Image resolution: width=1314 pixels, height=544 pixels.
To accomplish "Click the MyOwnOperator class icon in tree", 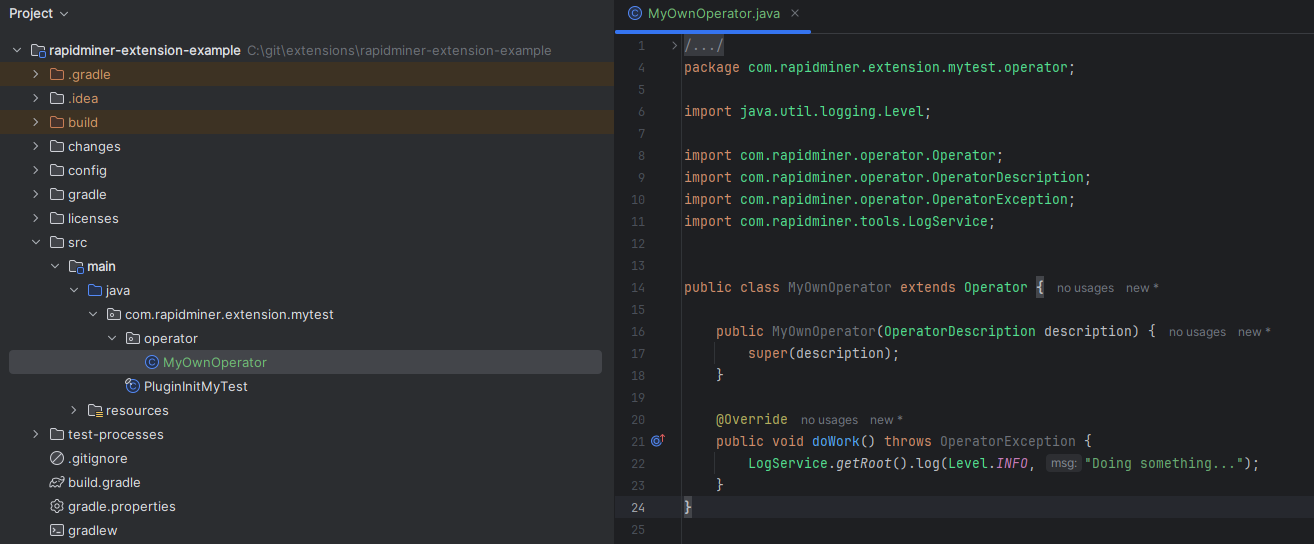I will pyautogui.click(x=152, y=362).
